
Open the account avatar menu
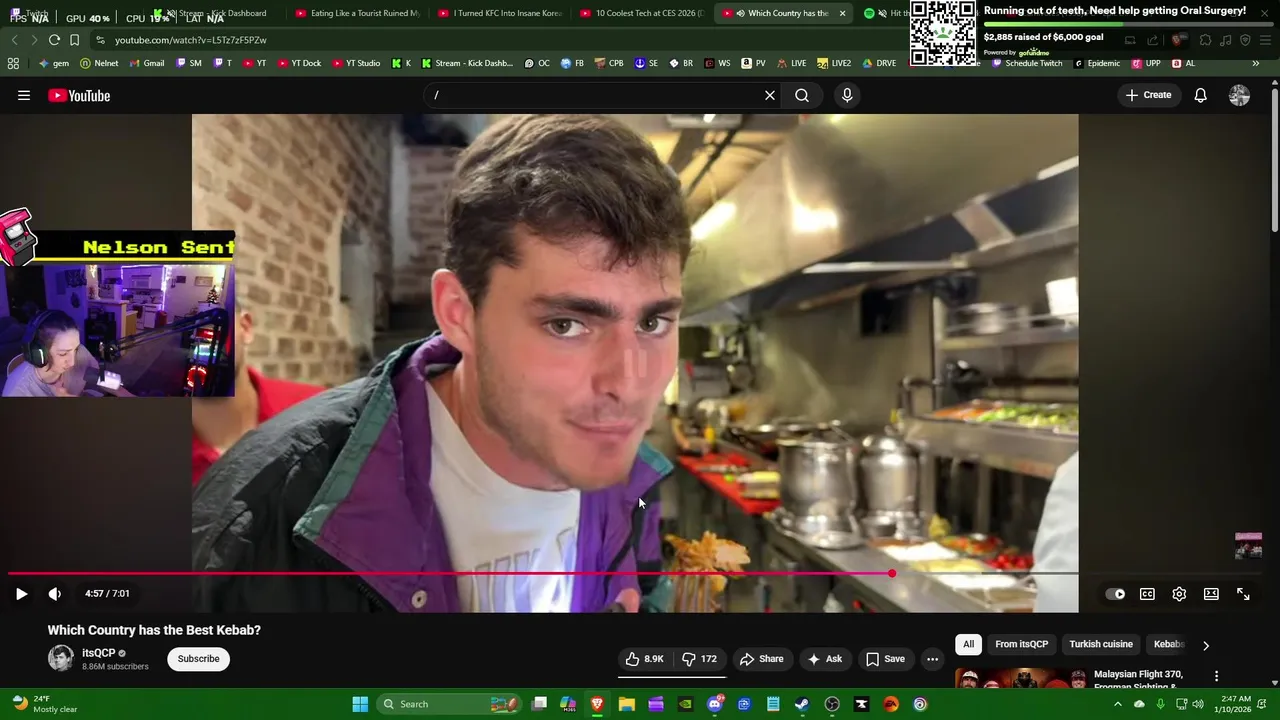pos(1239,95)
